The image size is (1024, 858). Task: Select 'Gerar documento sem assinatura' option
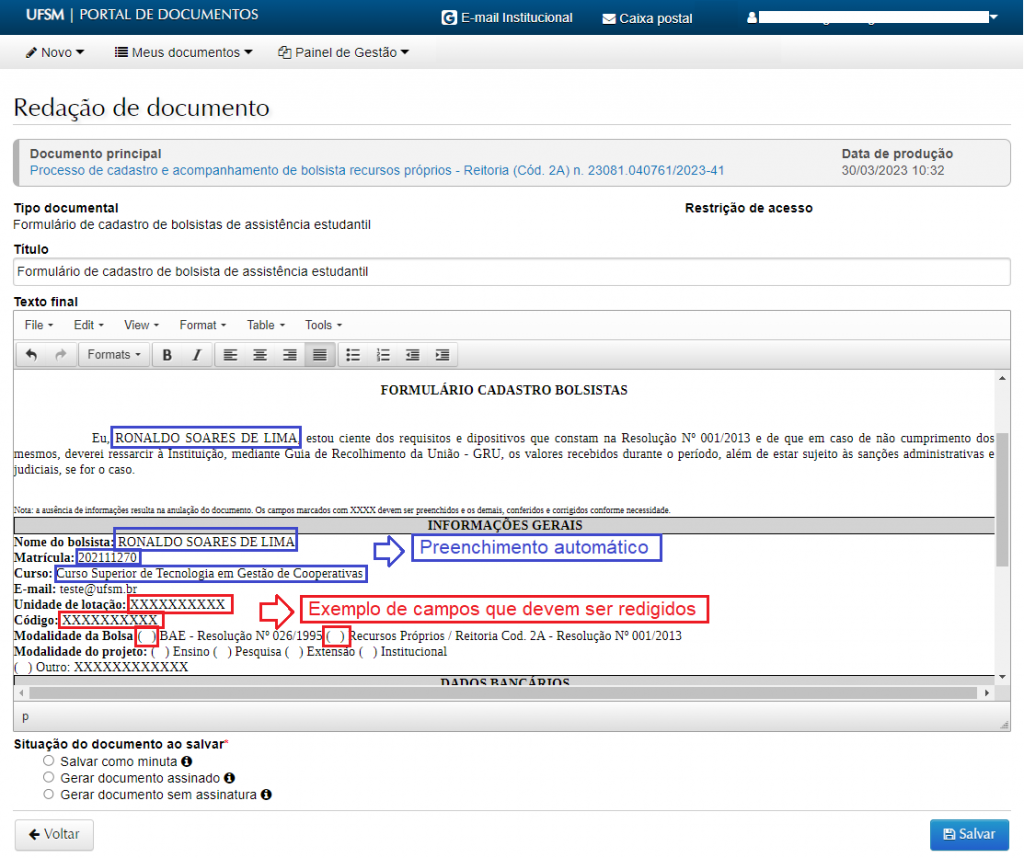(48, 794)
